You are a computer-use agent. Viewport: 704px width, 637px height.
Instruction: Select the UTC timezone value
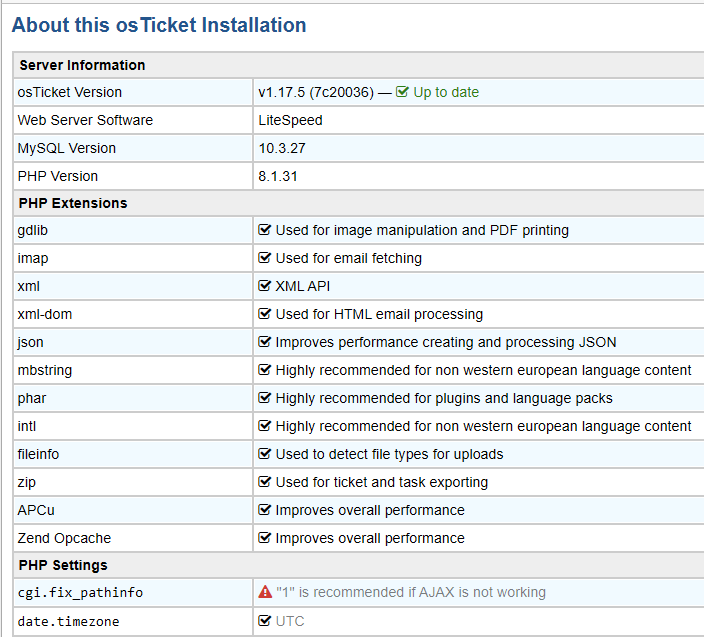pos(290,621)
